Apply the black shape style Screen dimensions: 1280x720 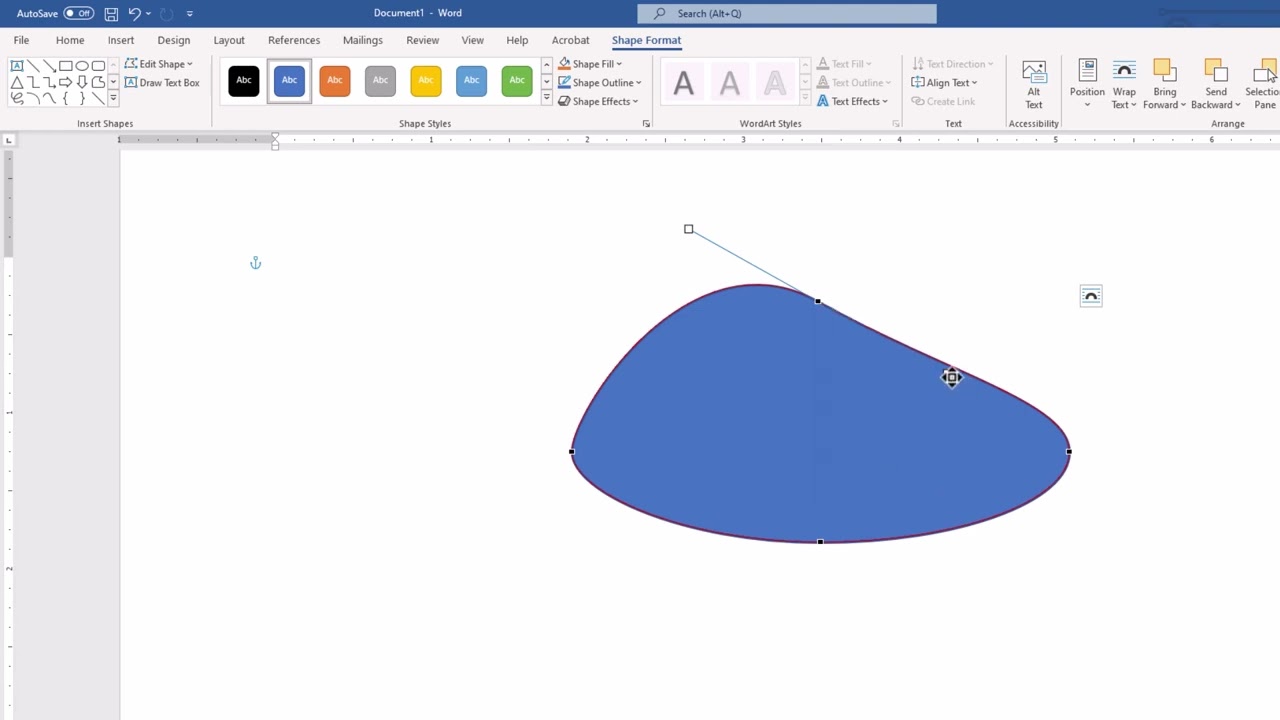[244, 81]
